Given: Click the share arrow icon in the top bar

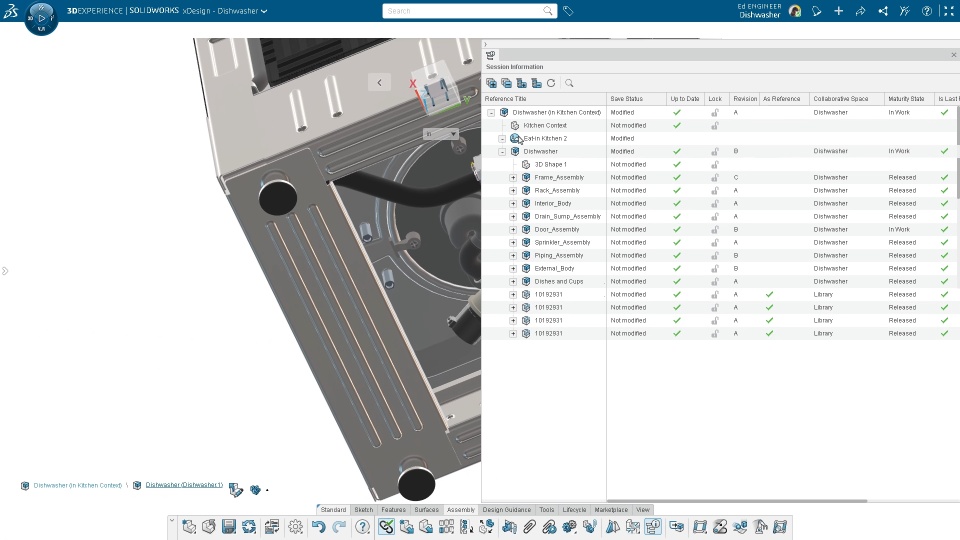Looking at the screenshot, I should (860, 11).
